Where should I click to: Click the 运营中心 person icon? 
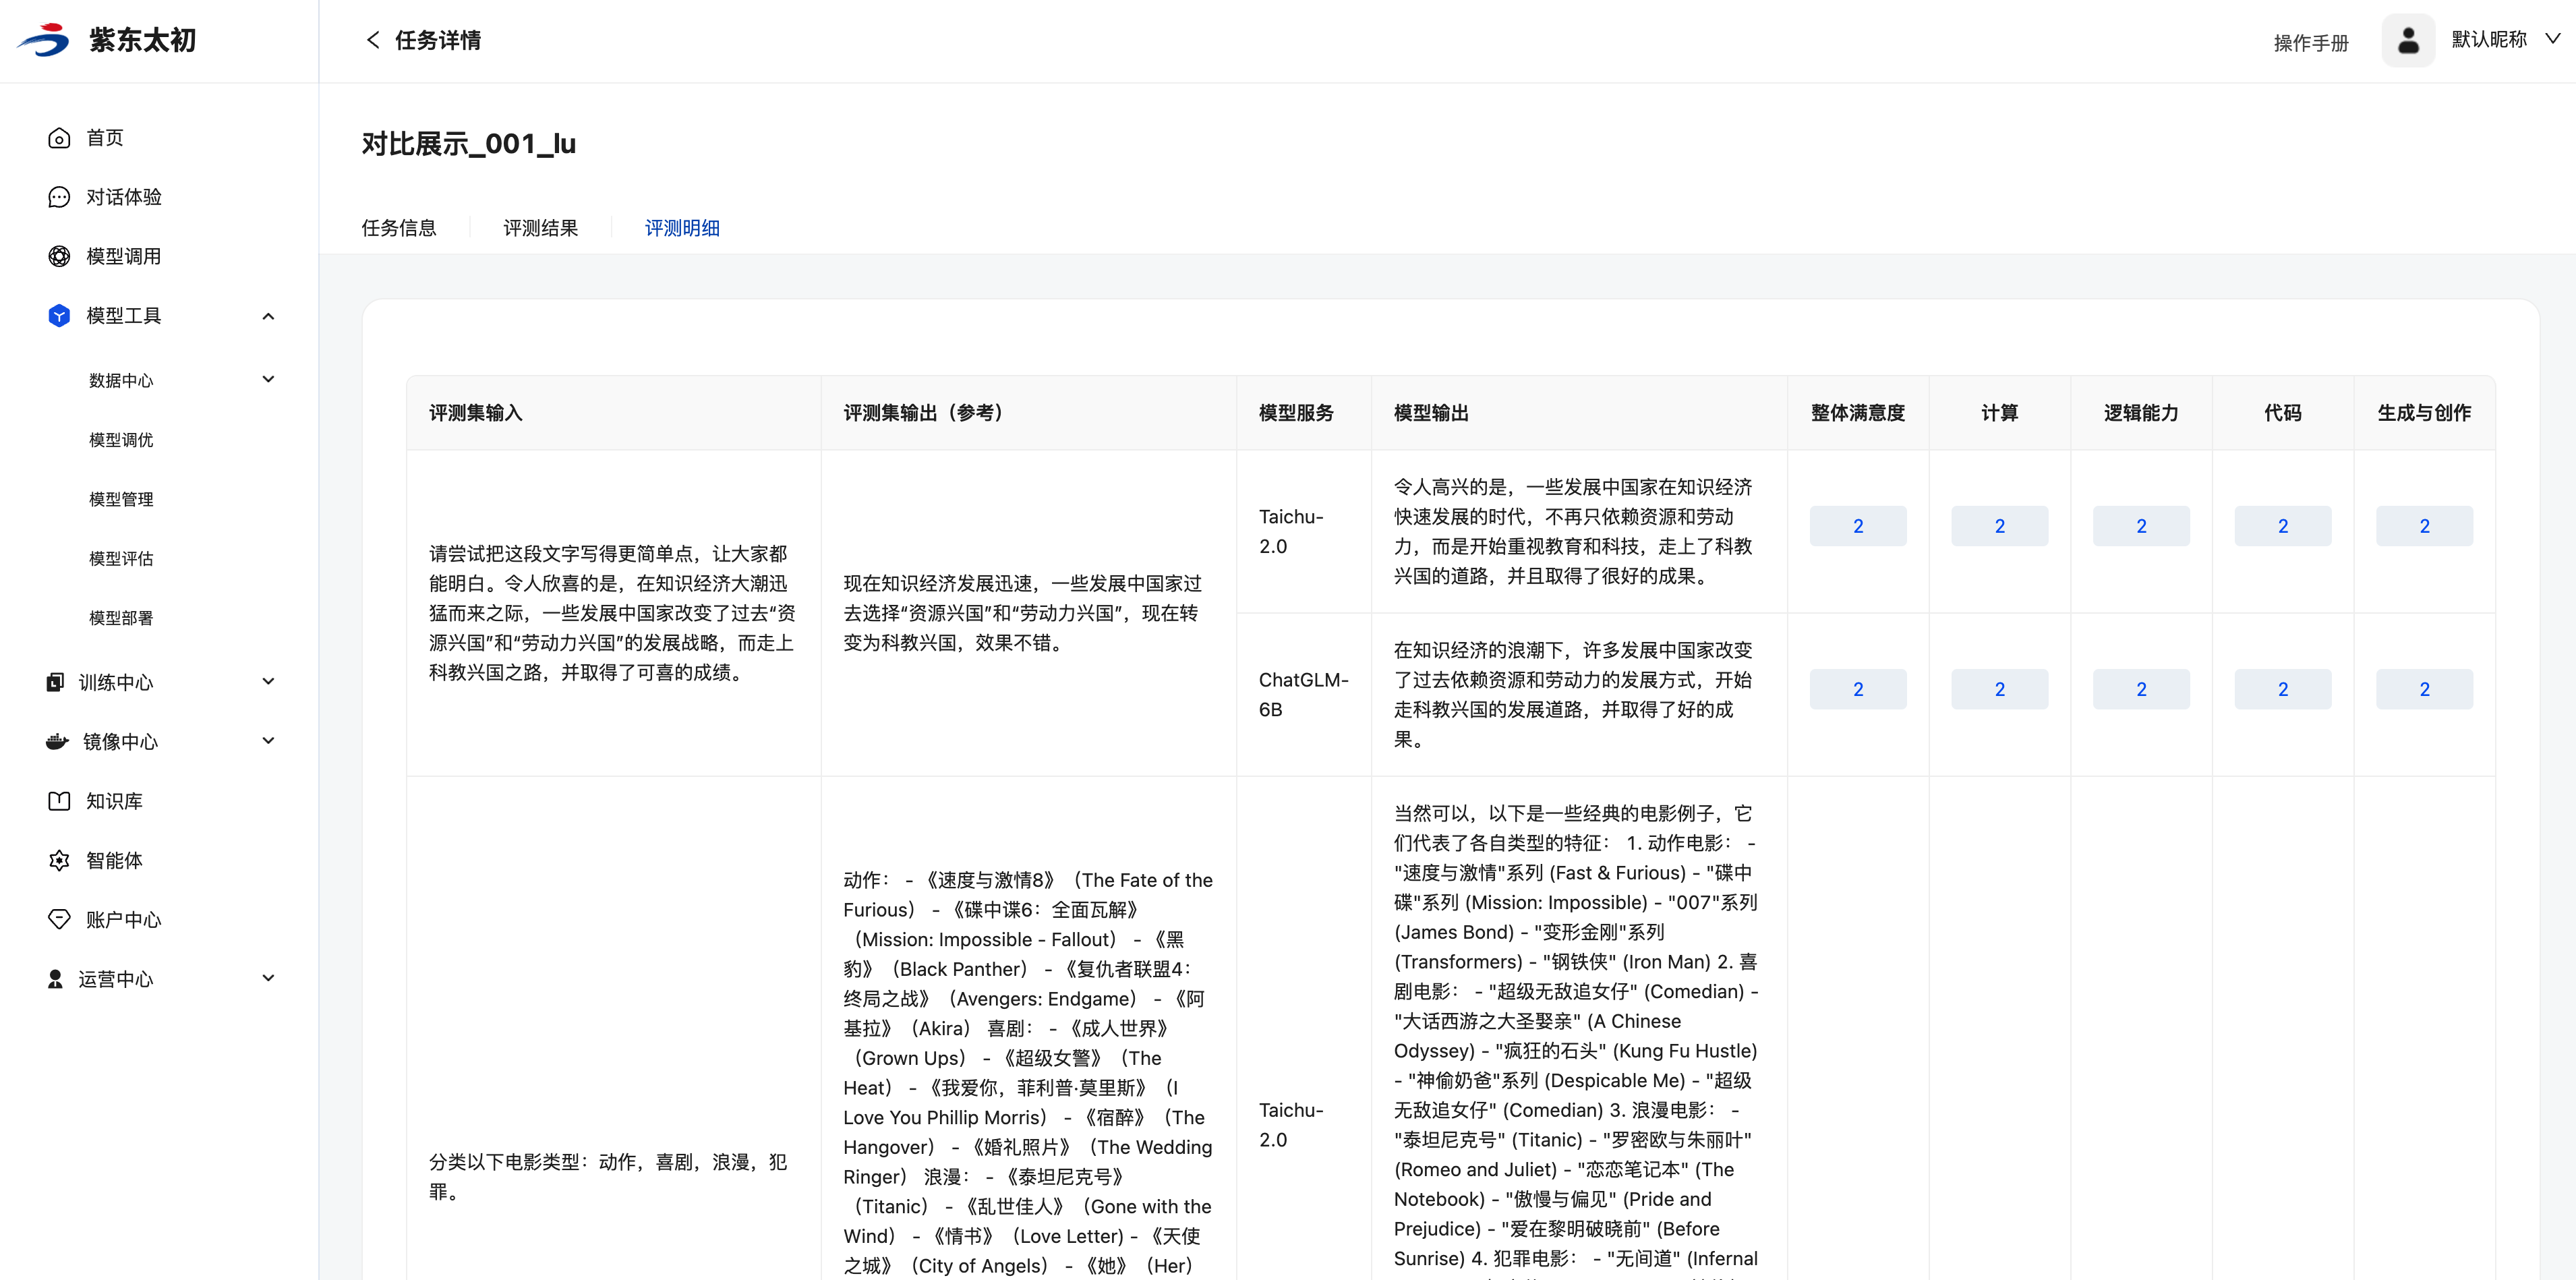click(x=55, y=979)
